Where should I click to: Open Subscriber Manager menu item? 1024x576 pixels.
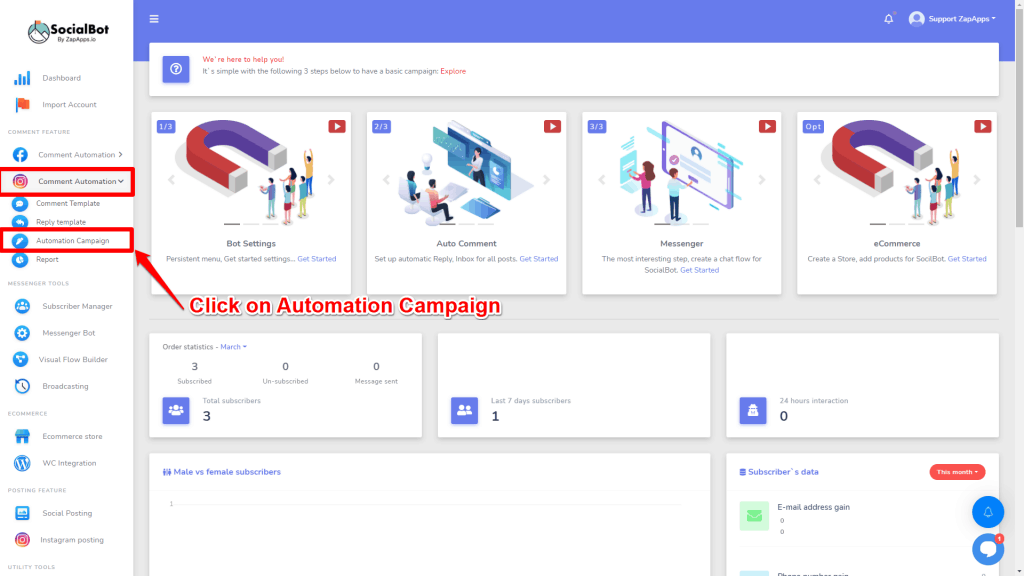pyautogui.click(x=77, y=306)
